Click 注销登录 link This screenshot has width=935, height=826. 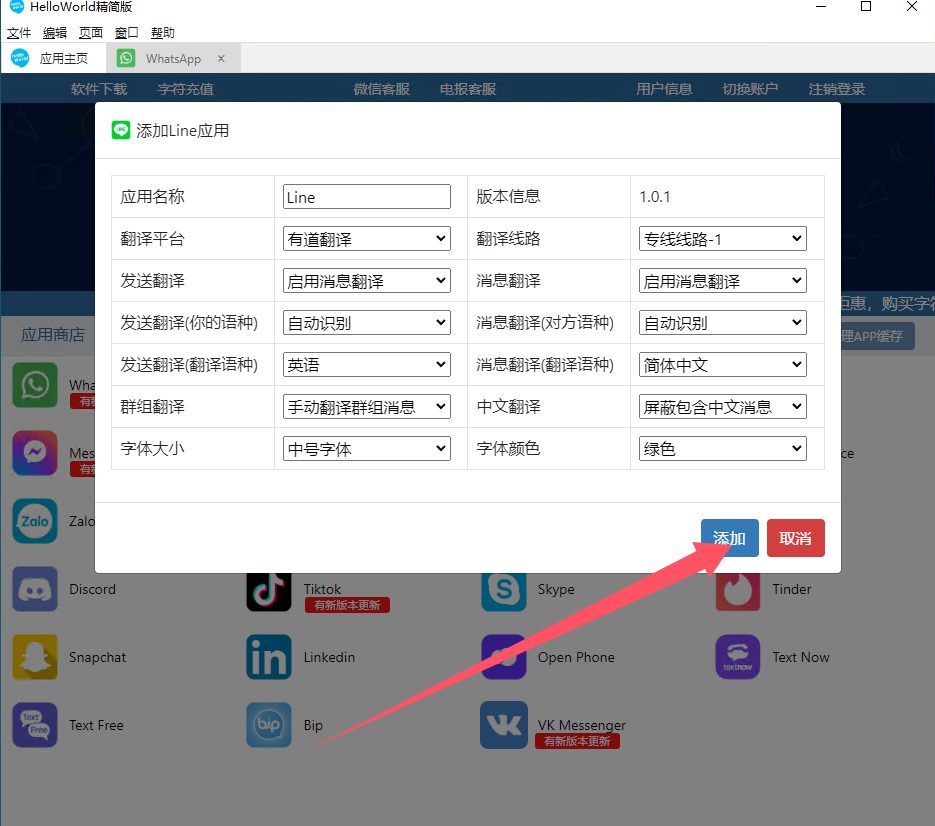tap(837, 89)
